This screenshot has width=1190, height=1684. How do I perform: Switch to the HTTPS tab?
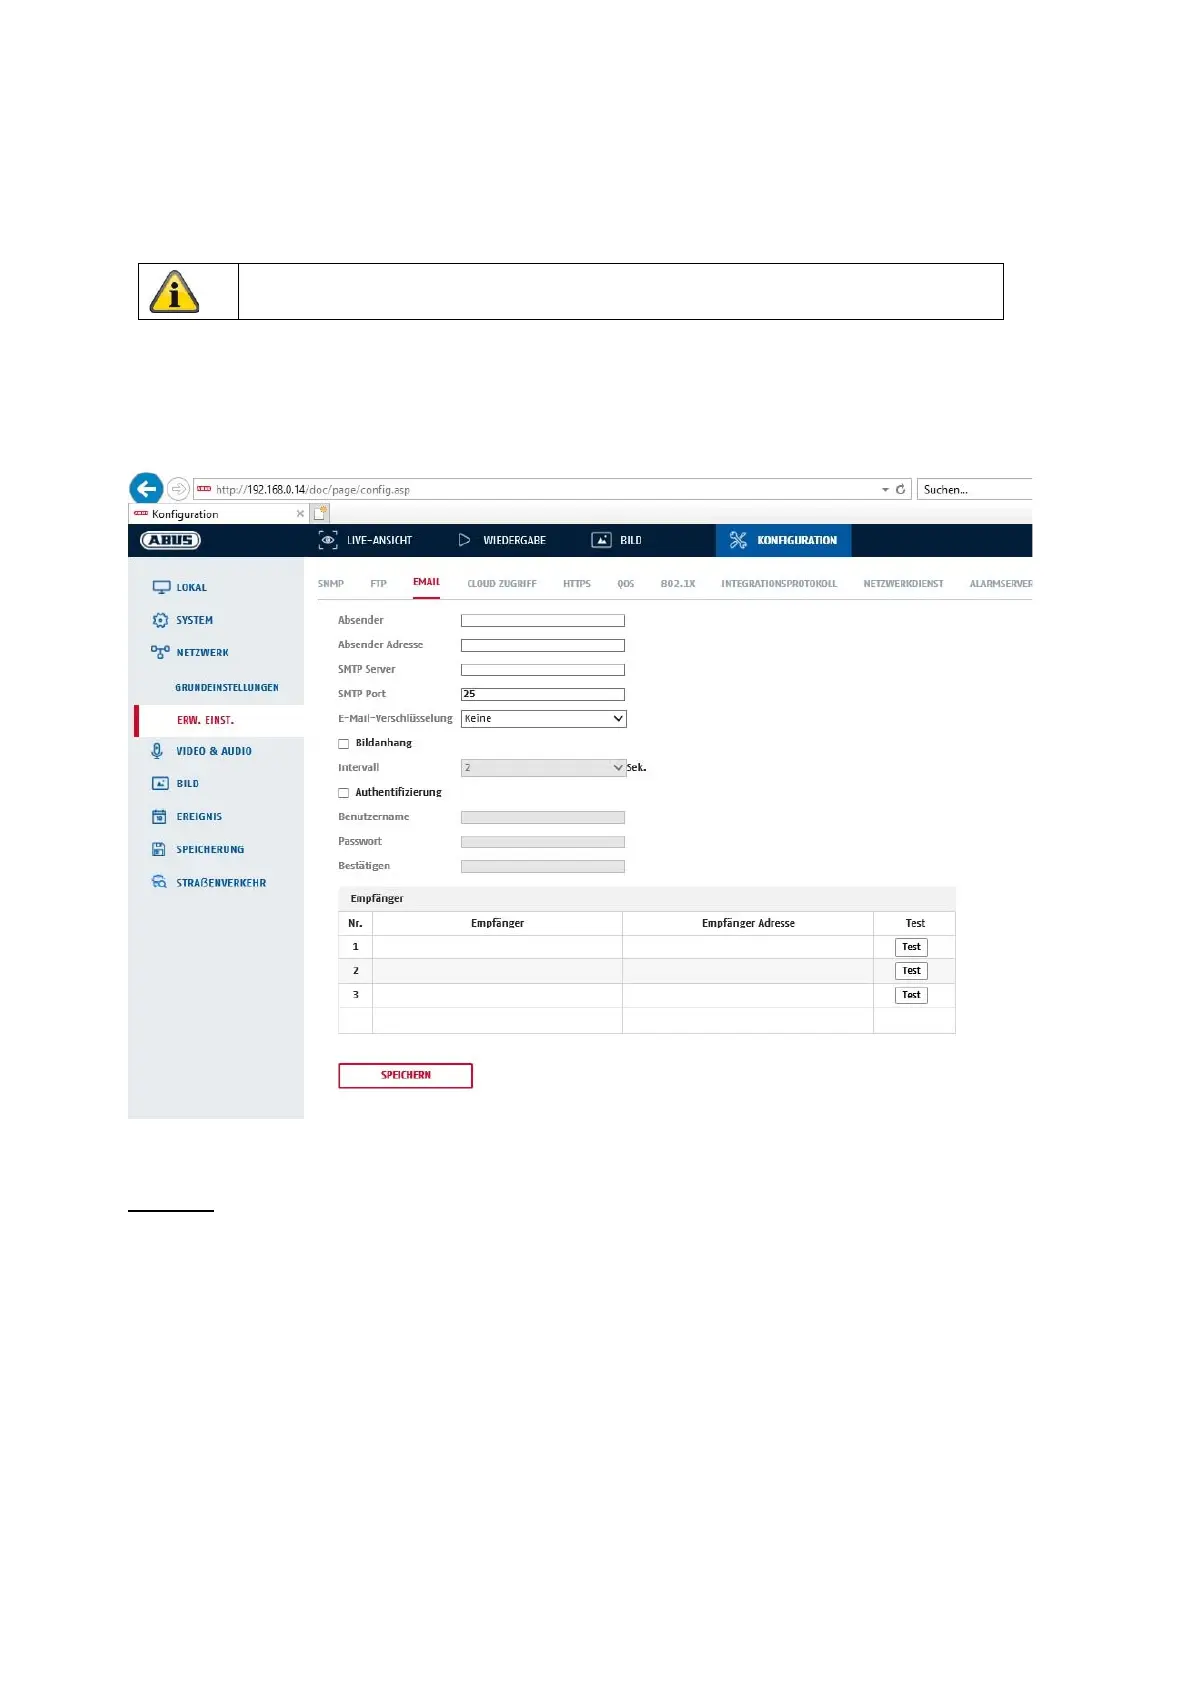click(x=577, y=584)
